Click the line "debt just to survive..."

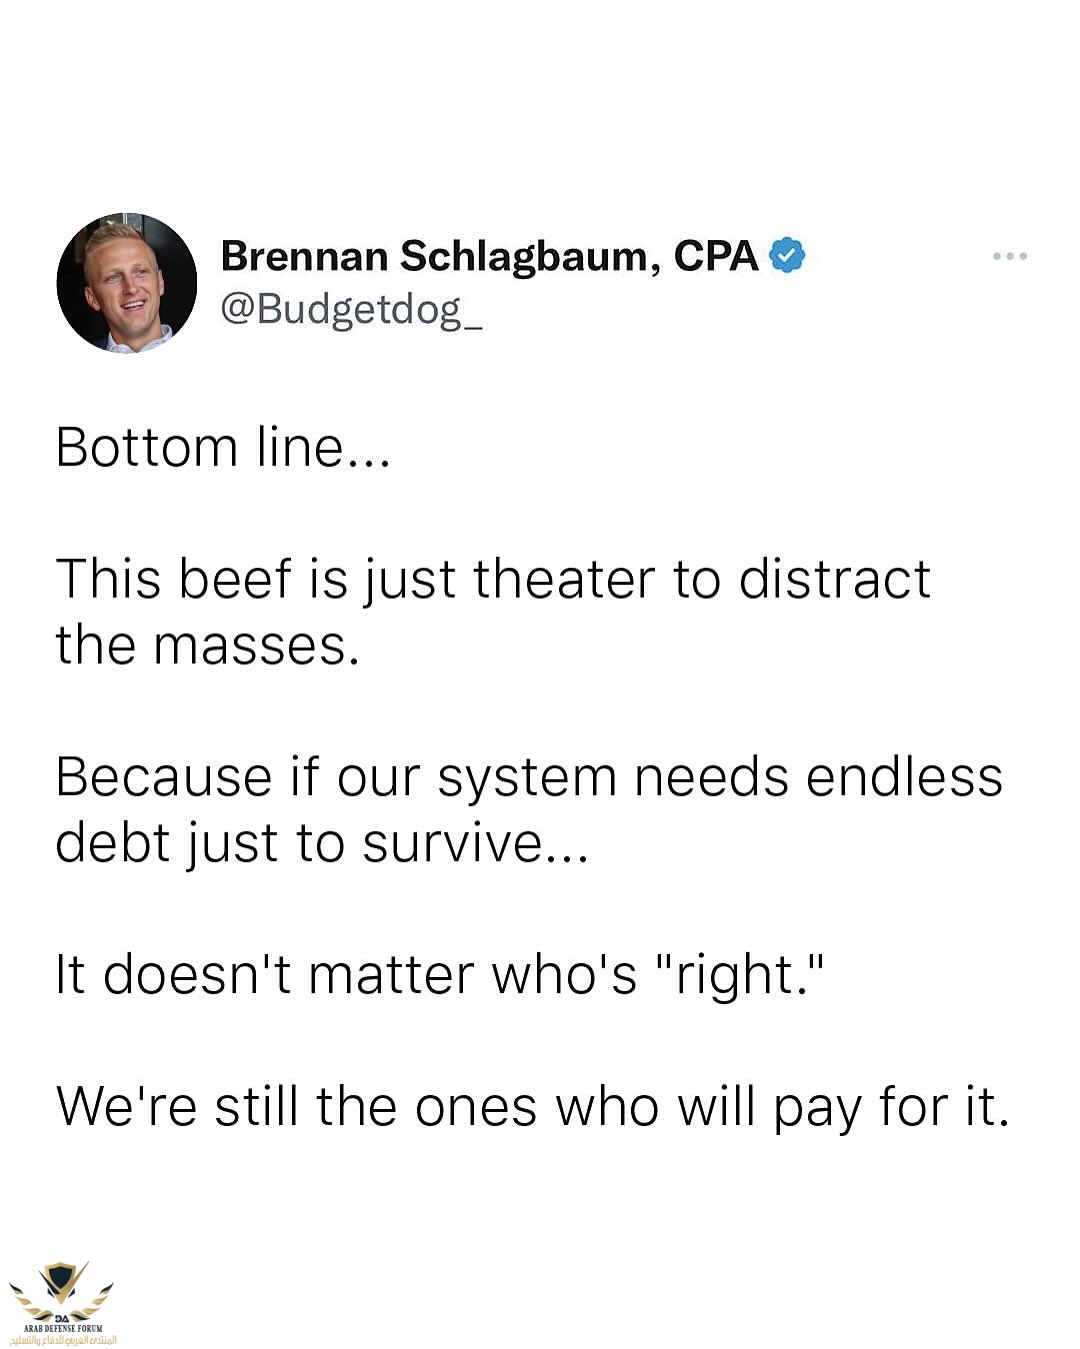pyautogui.click(x=321, y=843)
